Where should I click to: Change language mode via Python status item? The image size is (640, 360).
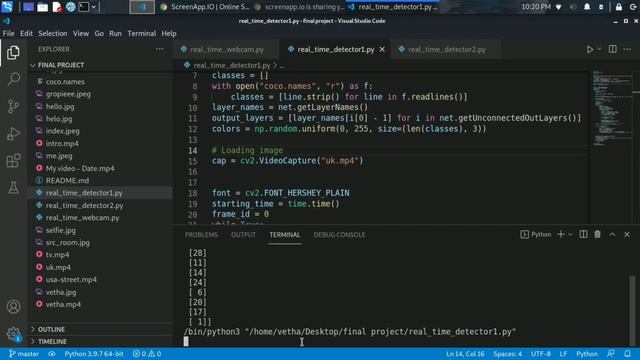tap(587, 354)
